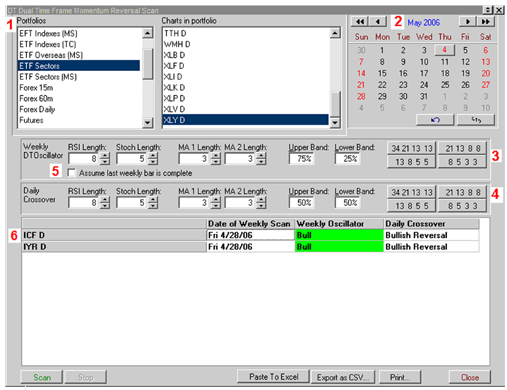This screenshot has width=507, height=390.
Task: Click Export as CSV button
Action: 343,377
